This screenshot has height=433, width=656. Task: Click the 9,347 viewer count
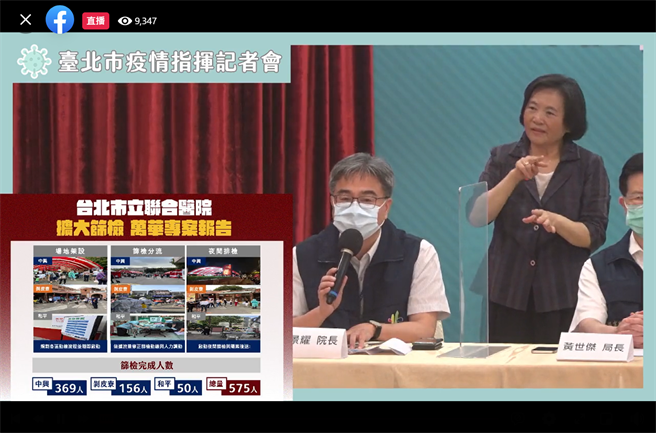pos(146,21)
